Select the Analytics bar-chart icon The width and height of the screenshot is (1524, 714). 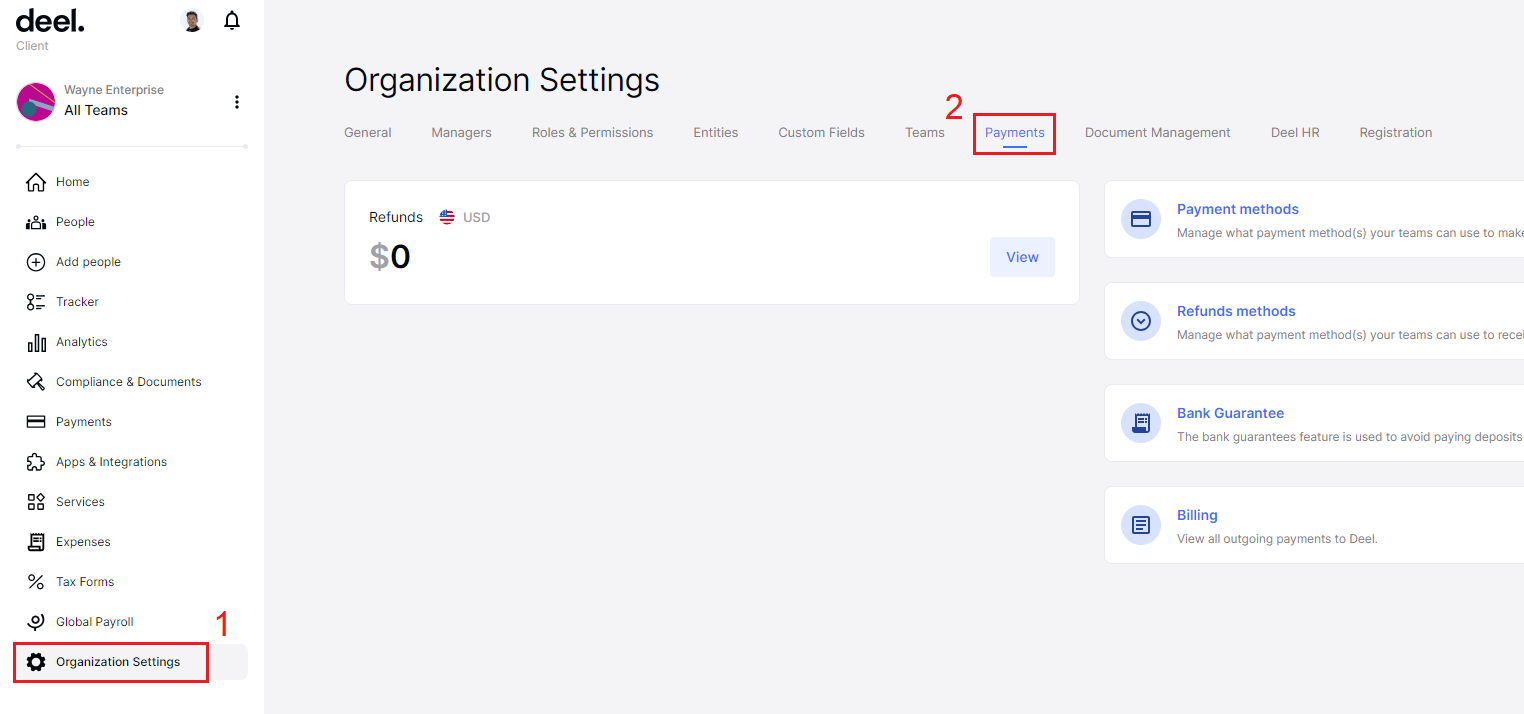(37, 341)
